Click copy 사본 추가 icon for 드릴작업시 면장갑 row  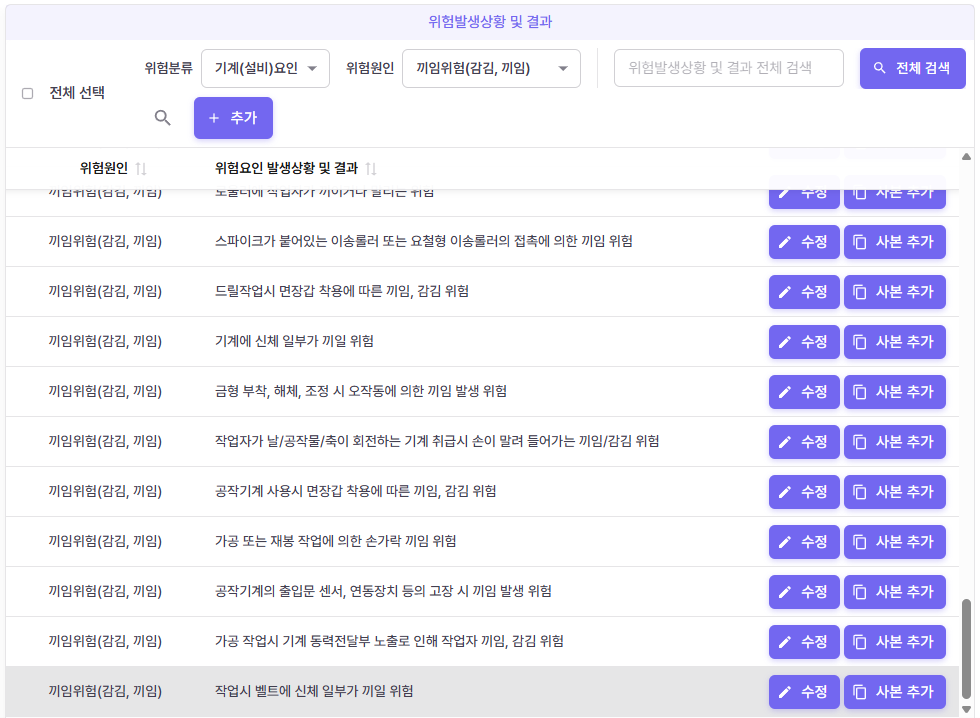click(860, 292)
